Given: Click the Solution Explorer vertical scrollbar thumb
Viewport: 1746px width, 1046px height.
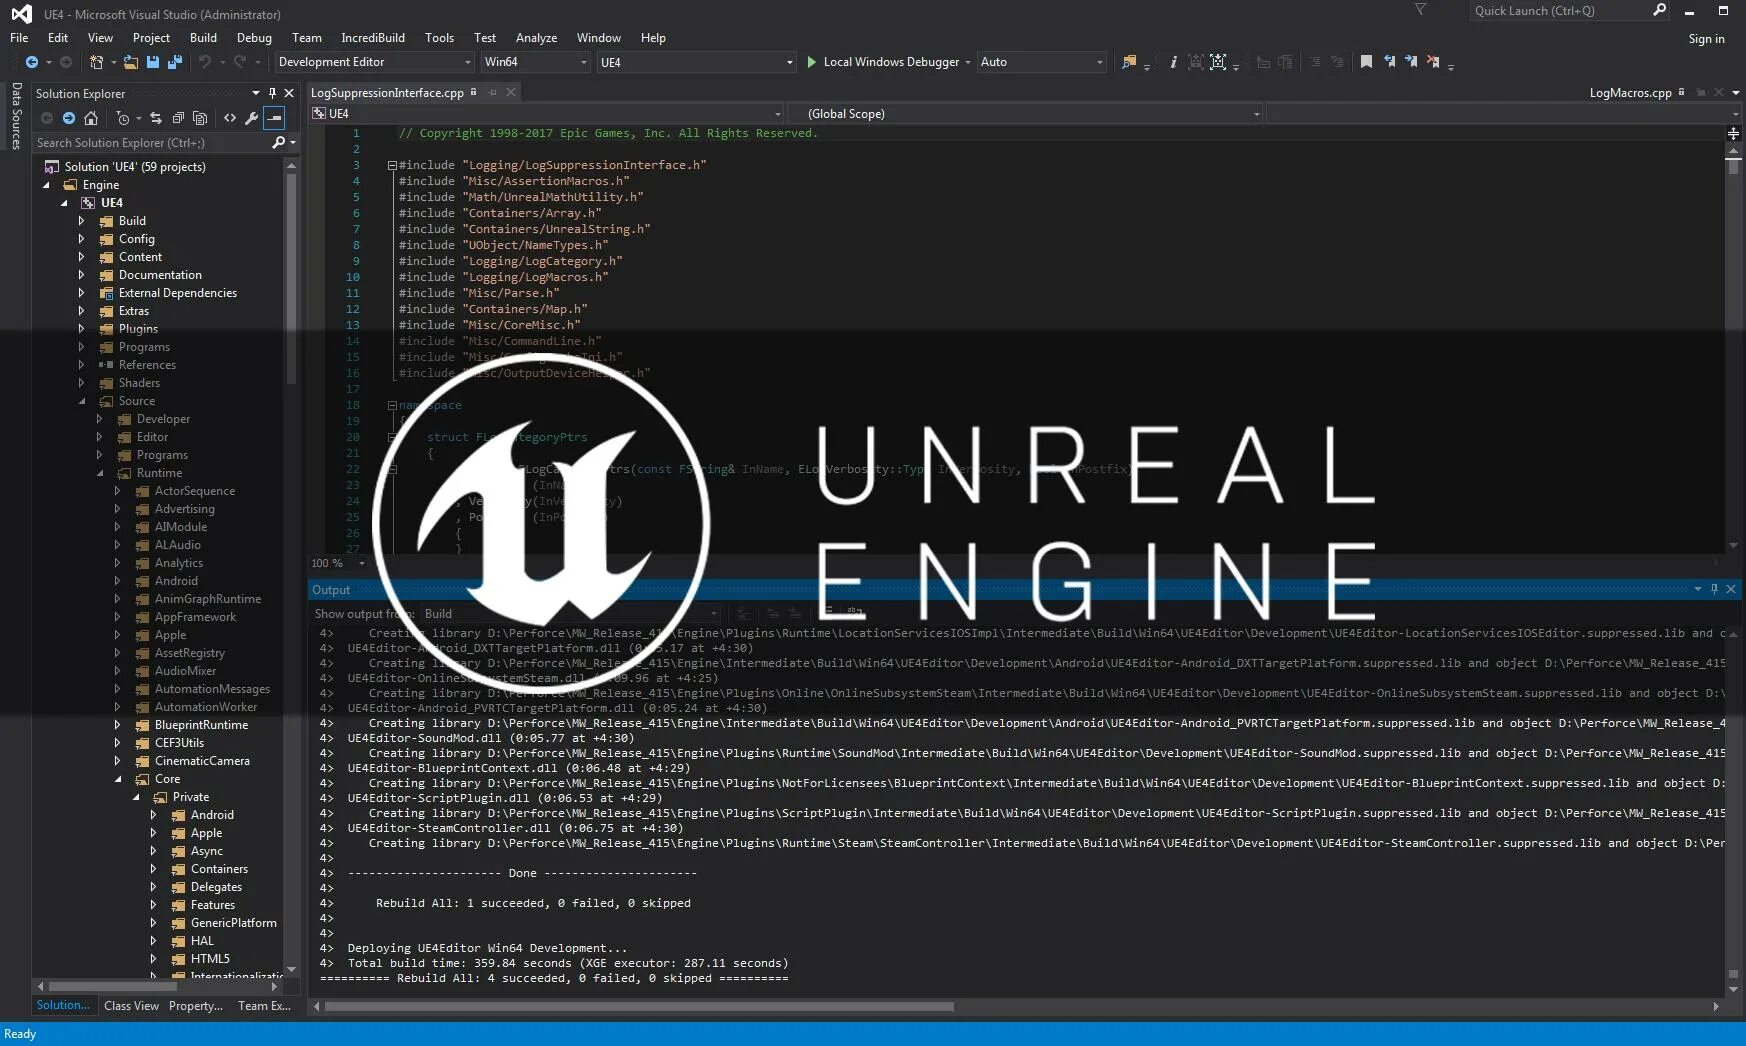Looking at the screenshot, I should tap(291, 280).
